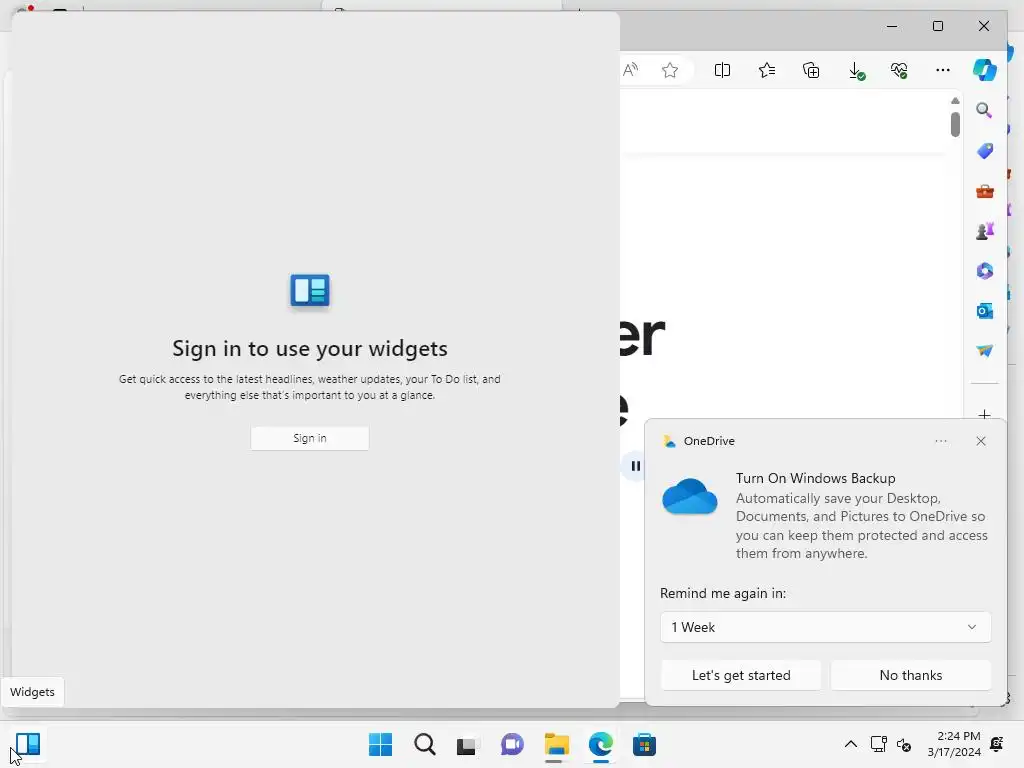Click the network icon in system tray
The height and width of the screenshot is (768, 1024).
(878, 744)
